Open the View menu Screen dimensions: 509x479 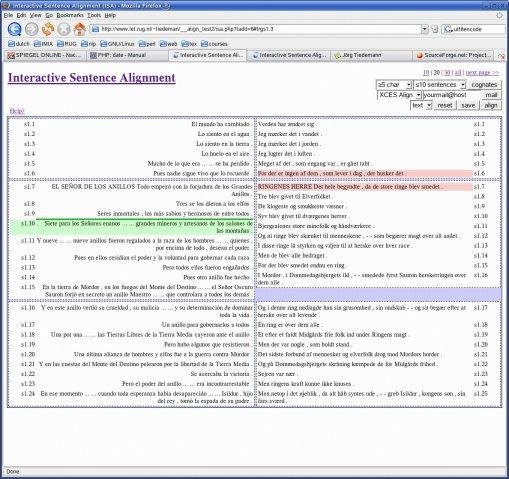pyautogui.click(x=36, y=15)
